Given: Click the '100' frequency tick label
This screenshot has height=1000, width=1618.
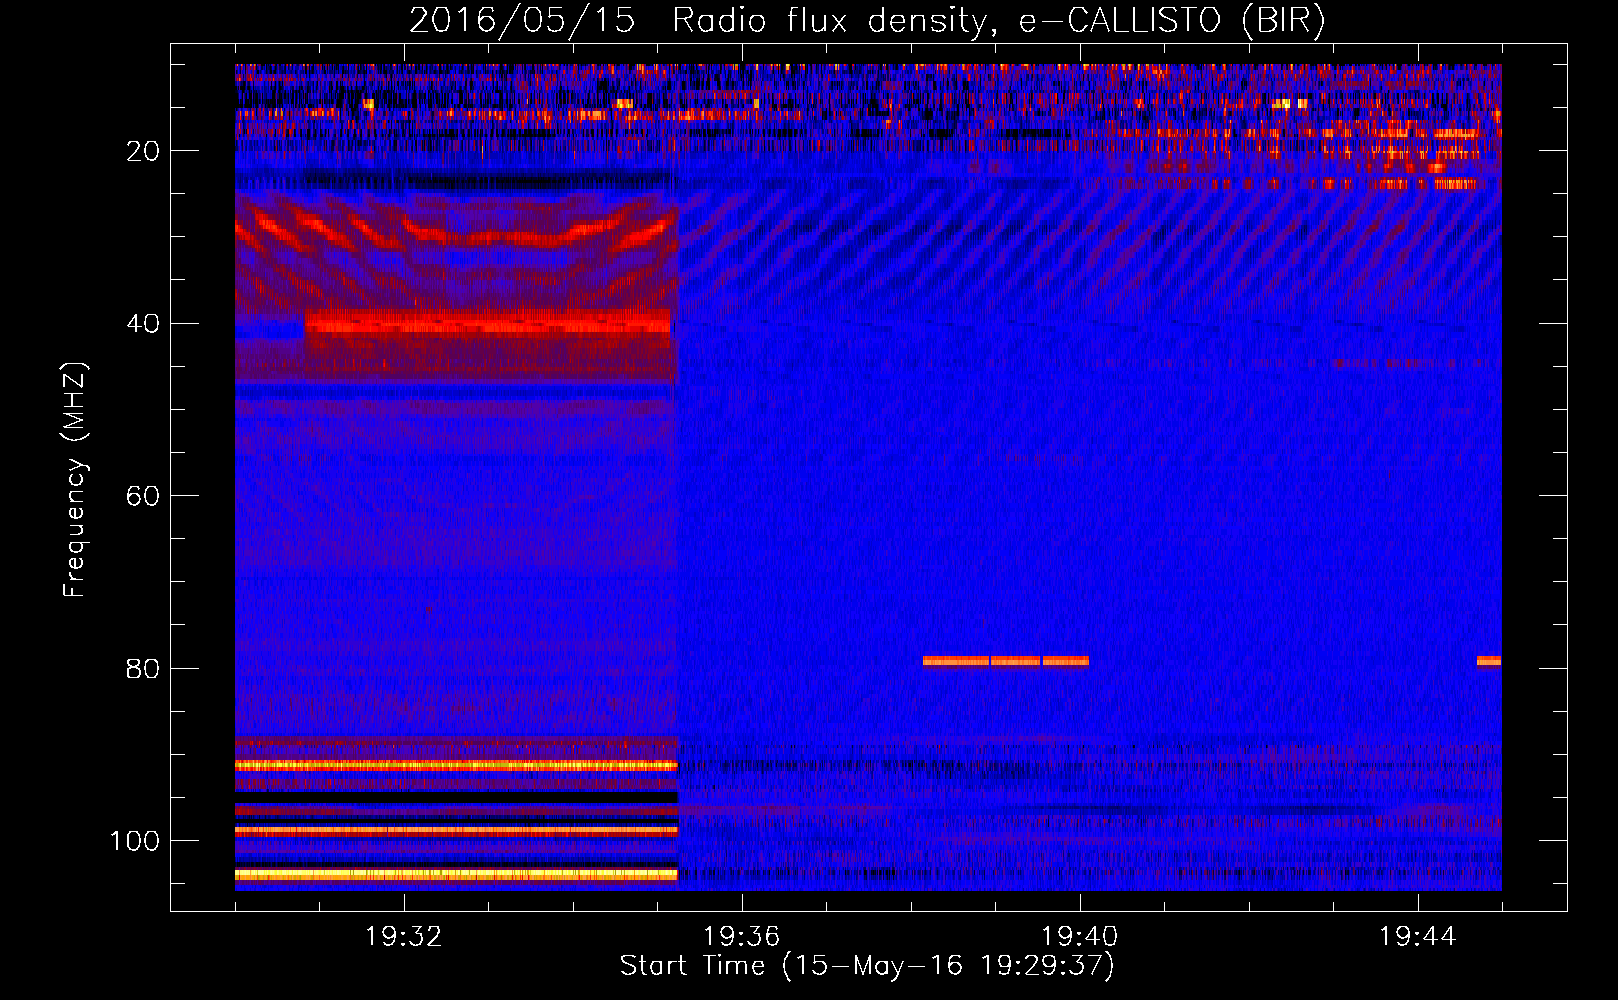Looking at the screenshot, I should point(135,841).
